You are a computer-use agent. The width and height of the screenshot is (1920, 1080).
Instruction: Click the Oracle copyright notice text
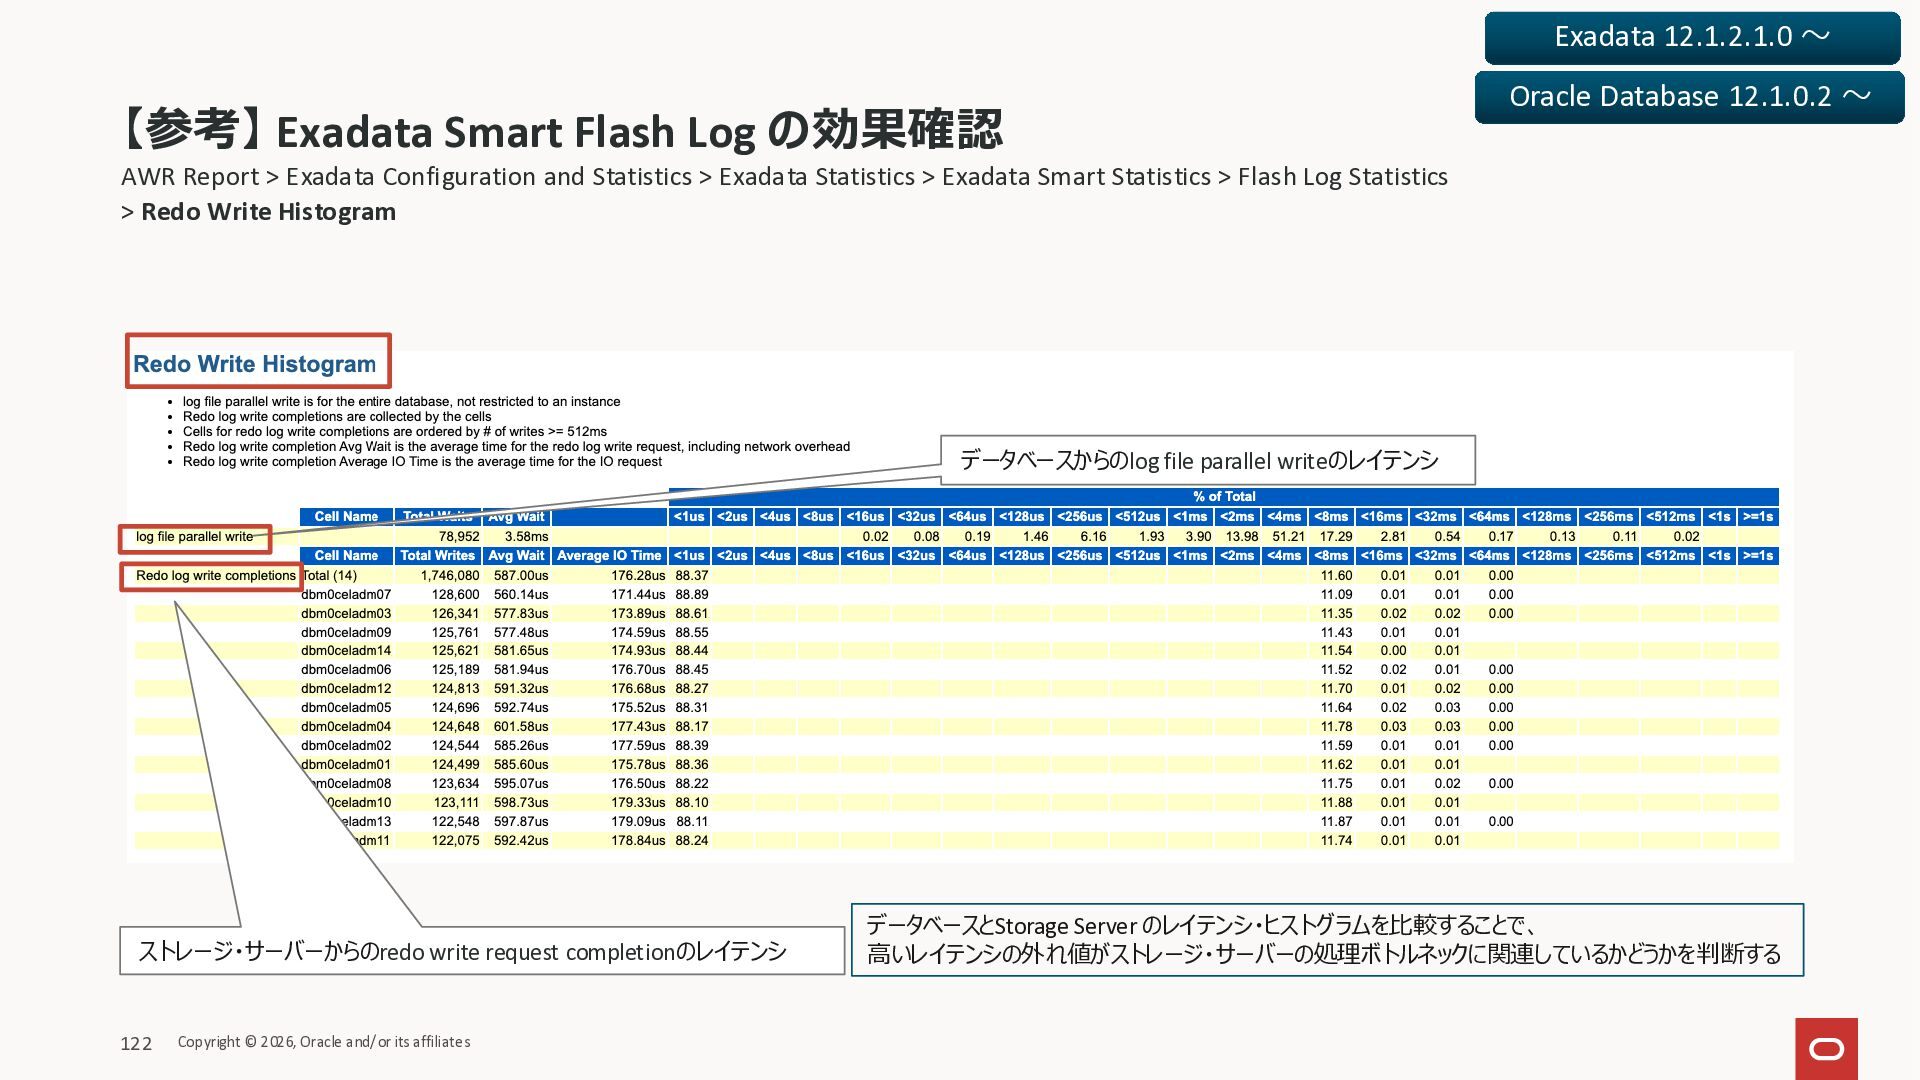click(324, 1042)
